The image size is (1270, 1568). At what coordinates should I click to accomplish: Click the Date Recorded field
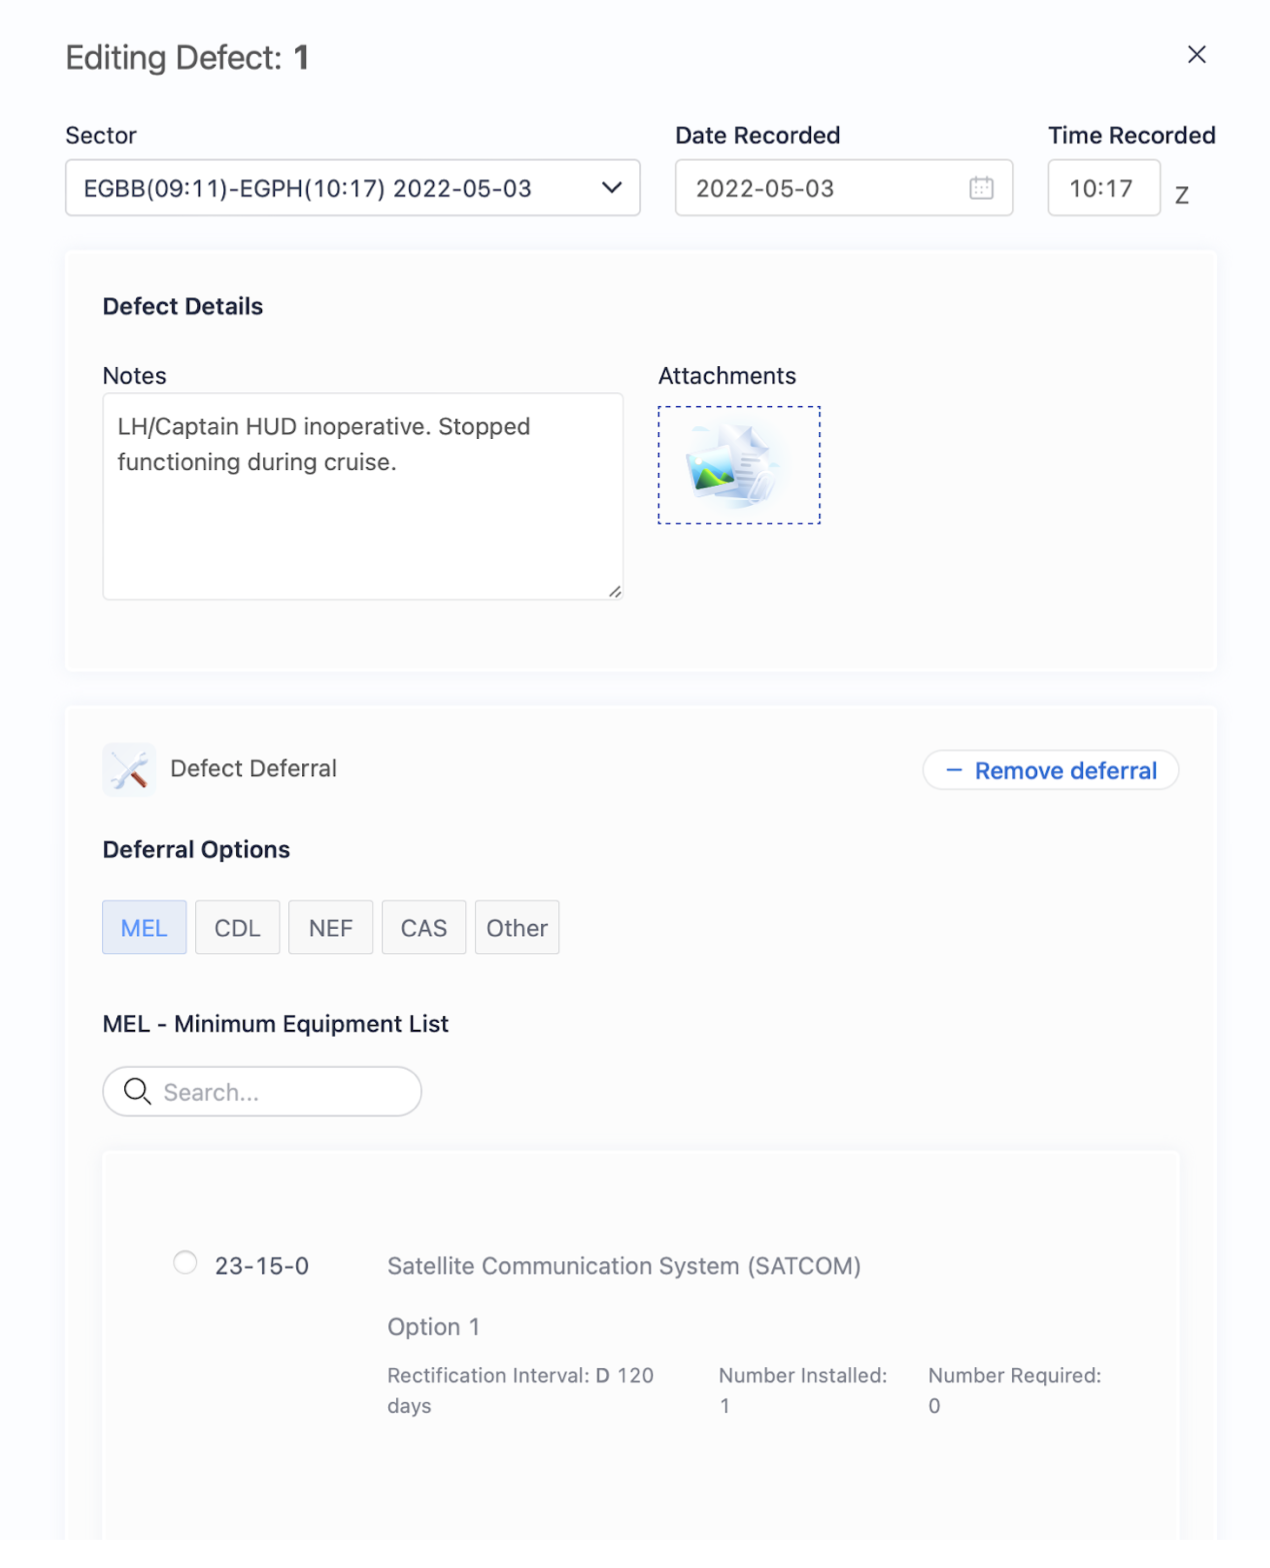coord(820,188)
